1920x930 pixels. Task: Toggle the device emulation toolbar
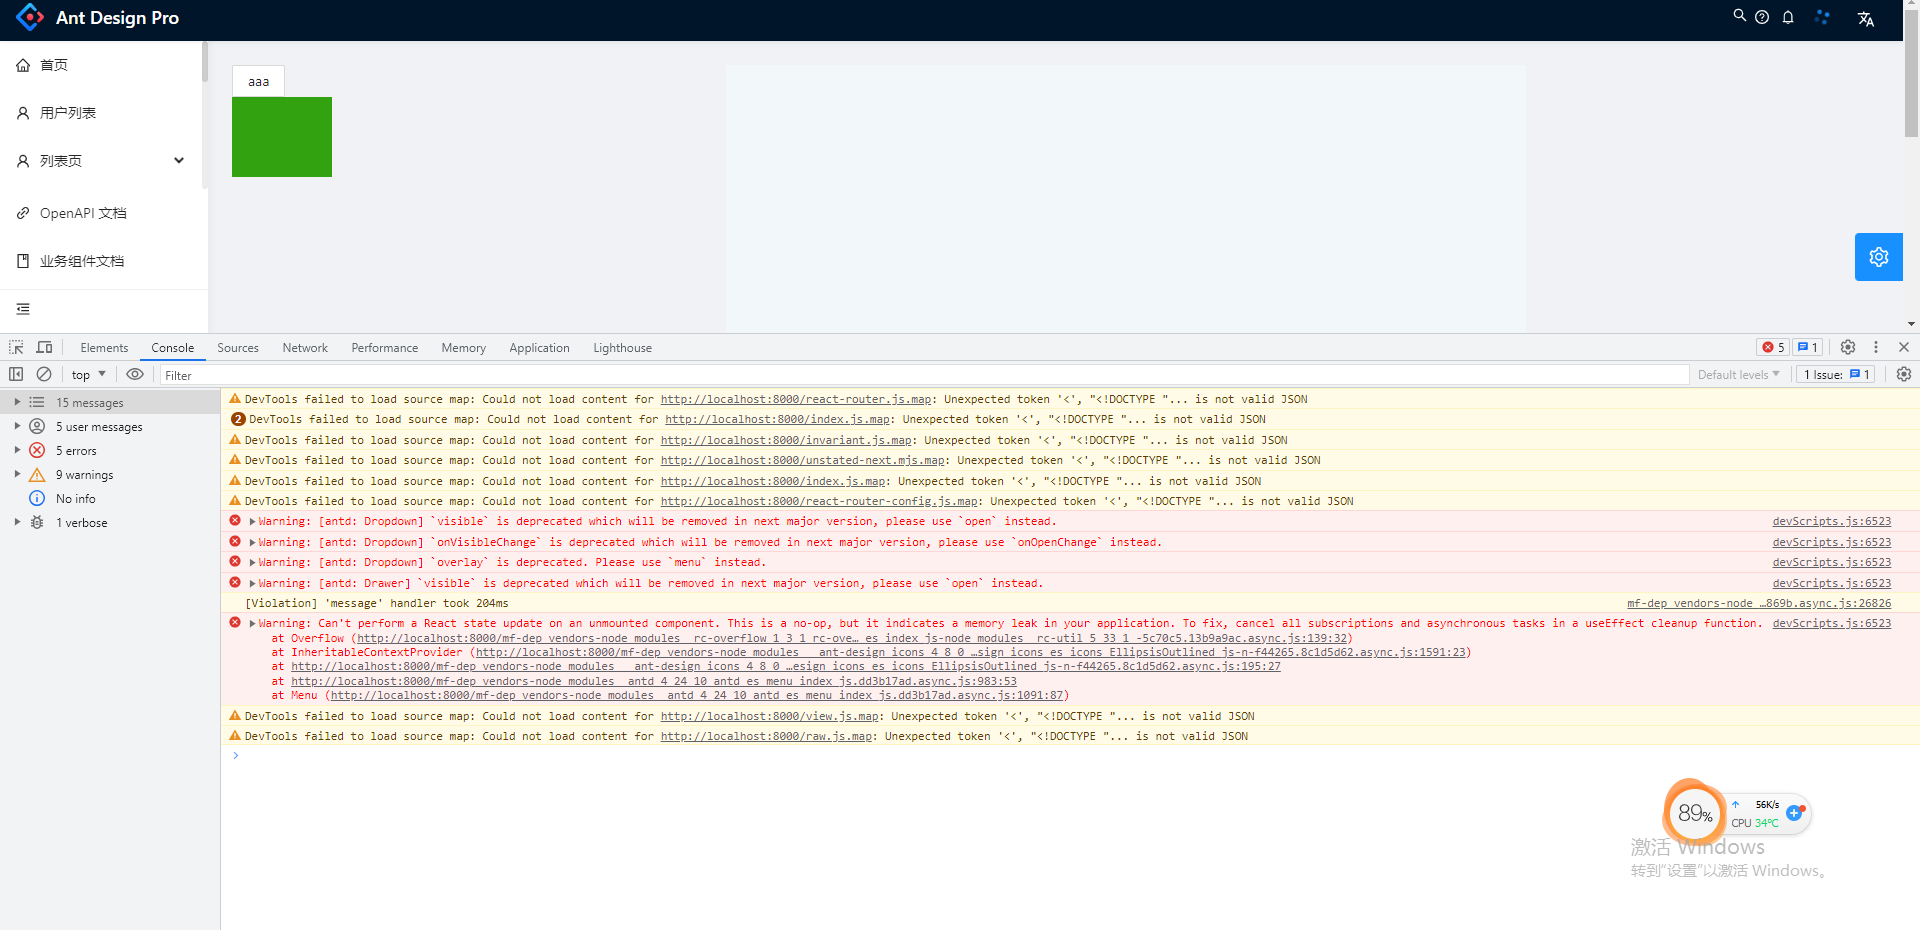44,347
